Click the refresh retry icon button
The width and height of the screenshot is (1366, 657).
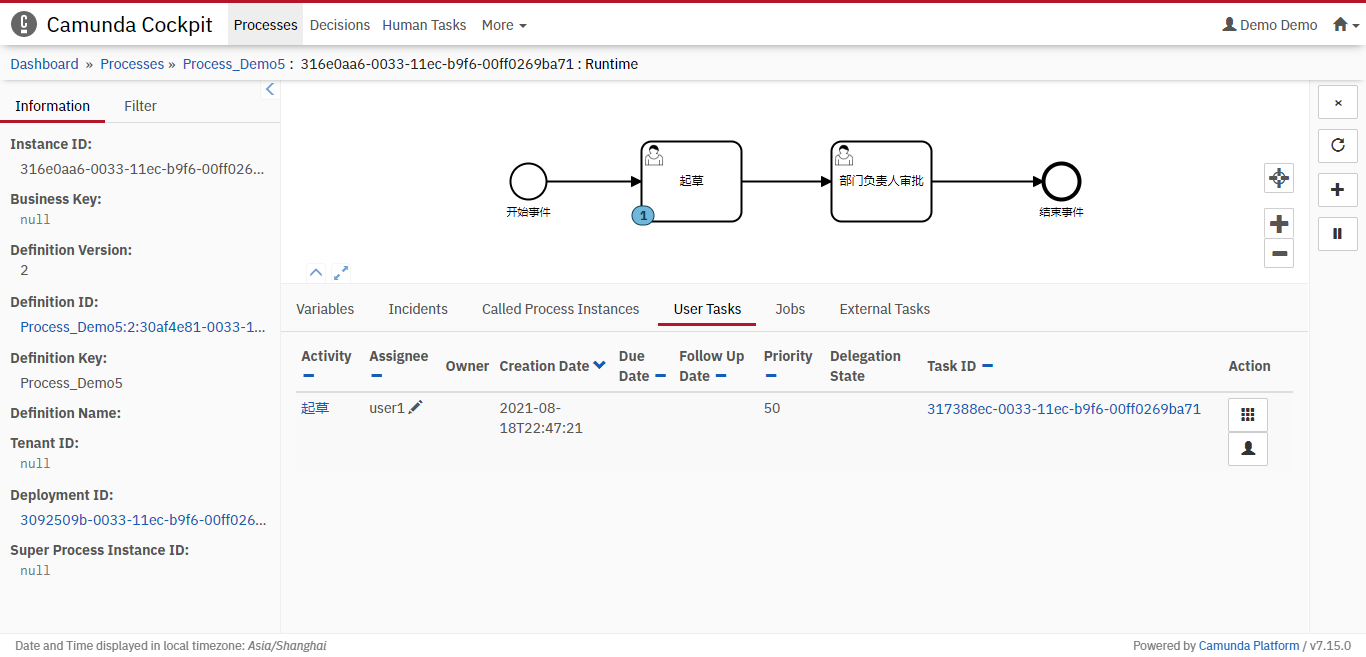pos(1338,145)
